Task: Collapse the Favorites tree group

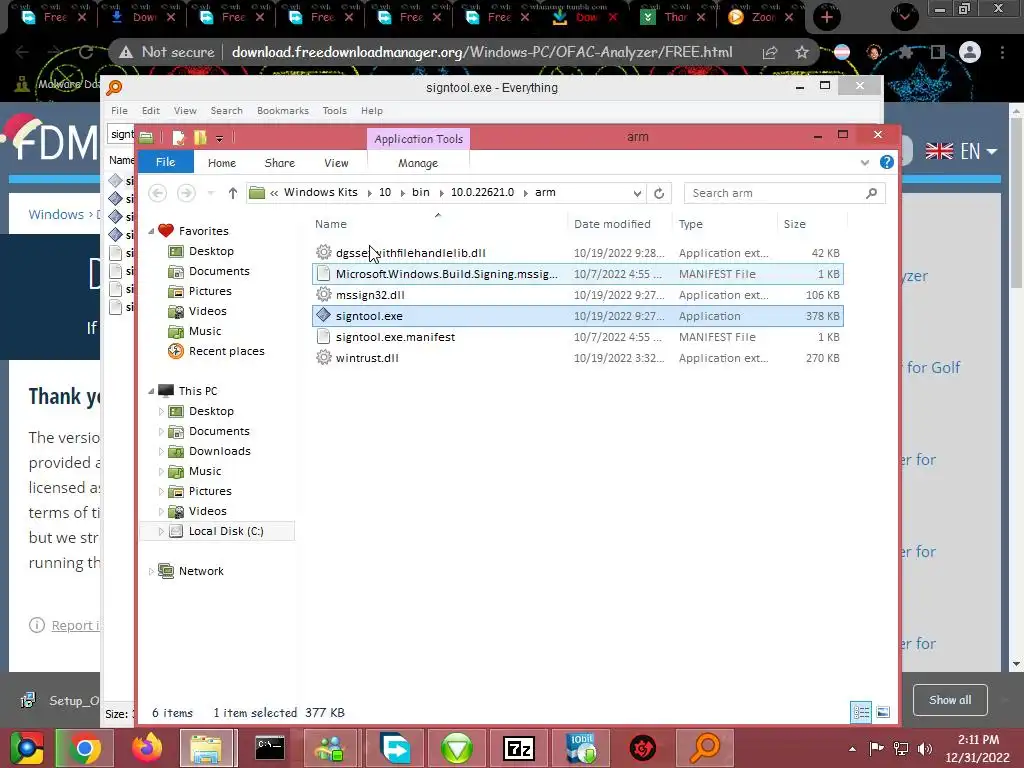Action: click(x=152, y=231)
